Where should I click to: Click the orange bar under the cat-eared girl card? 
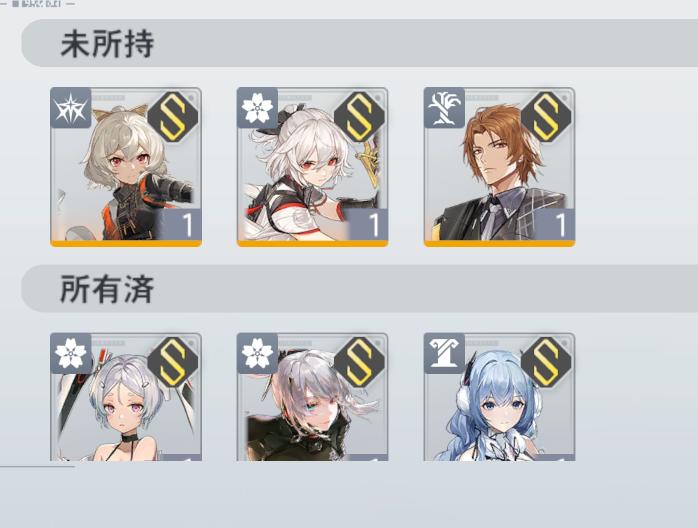coord(126,244)
